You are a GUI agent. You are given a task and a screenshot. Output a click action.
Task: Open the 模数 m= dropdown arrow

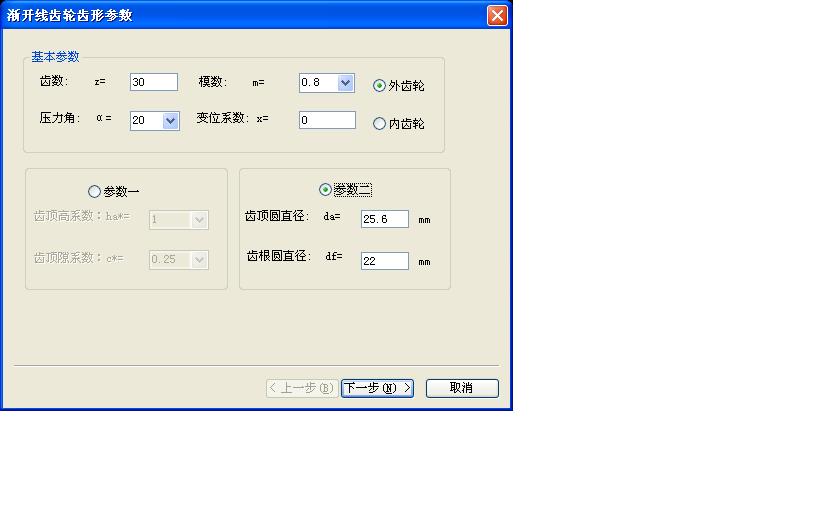346,82
